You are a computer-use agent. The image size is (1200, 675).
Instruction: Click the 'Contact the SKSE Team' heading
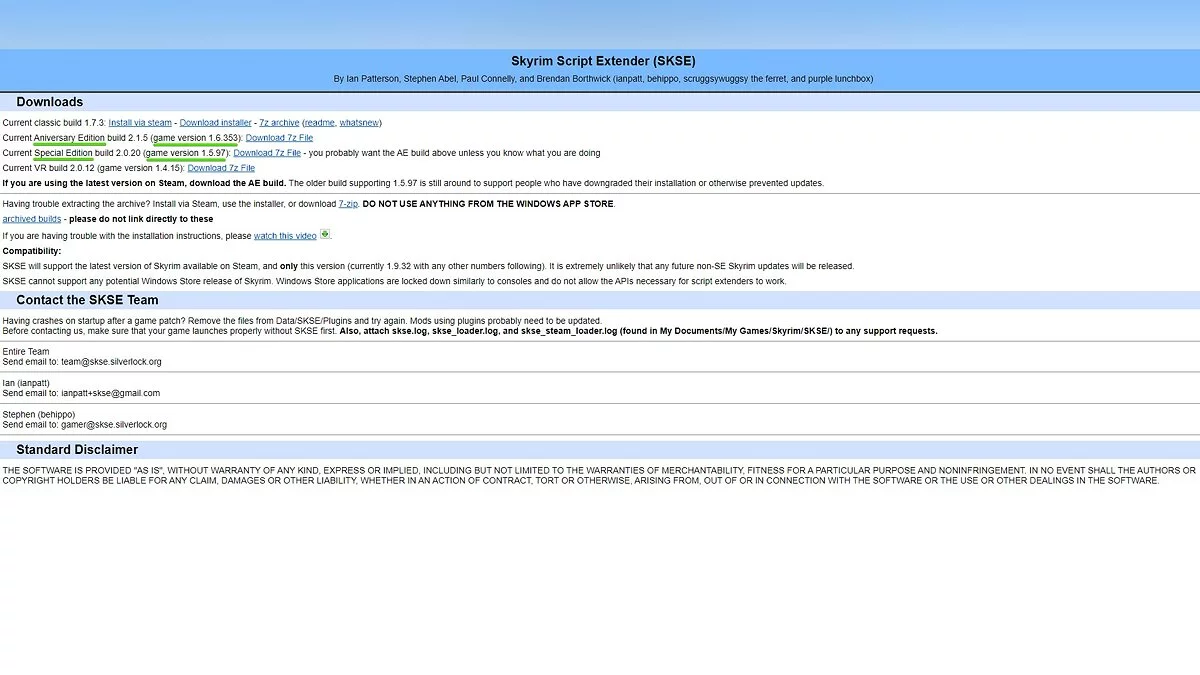tap(87, 300)
